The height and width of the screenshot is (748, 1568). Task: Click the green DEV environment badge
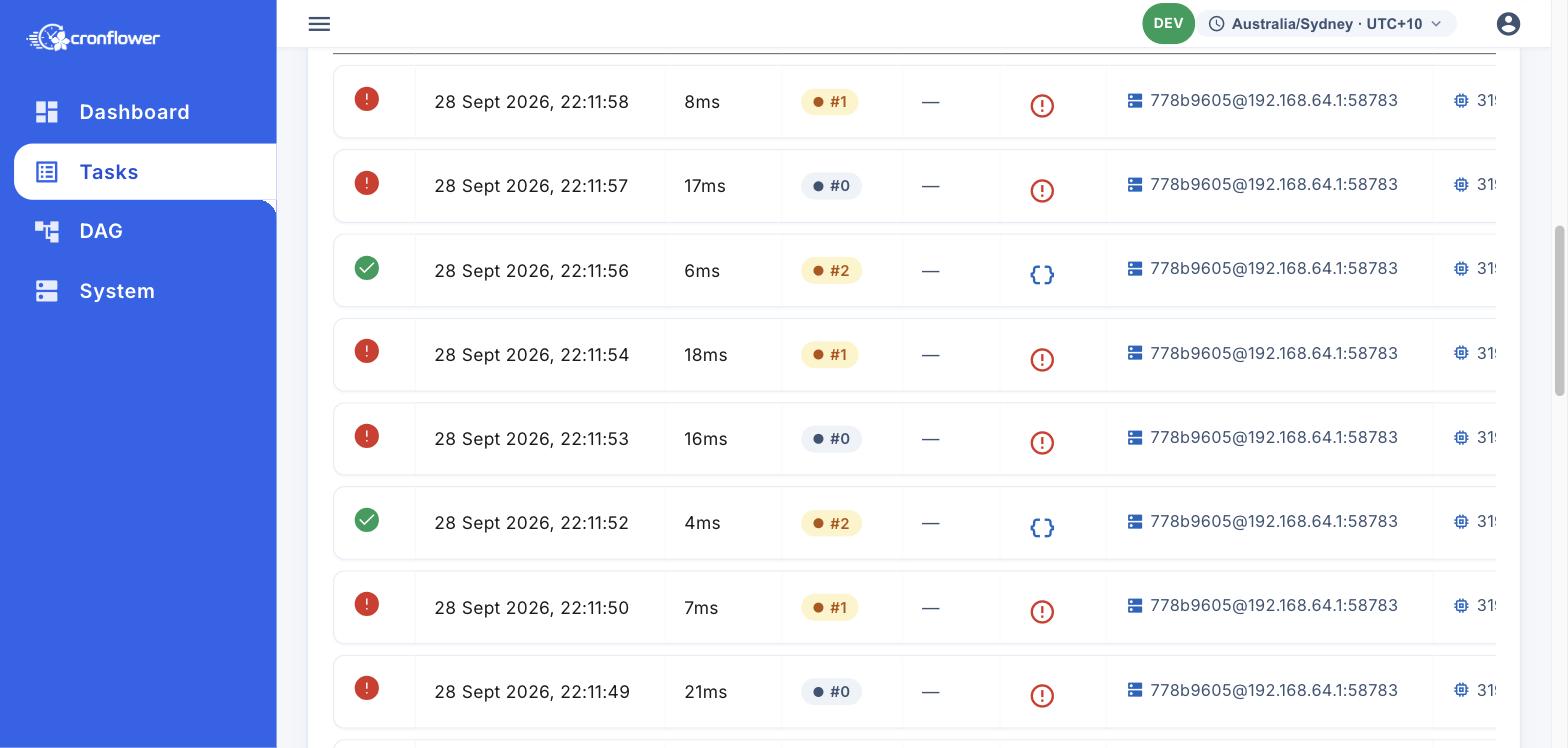pyautogui.click(x=1168, y=24)
